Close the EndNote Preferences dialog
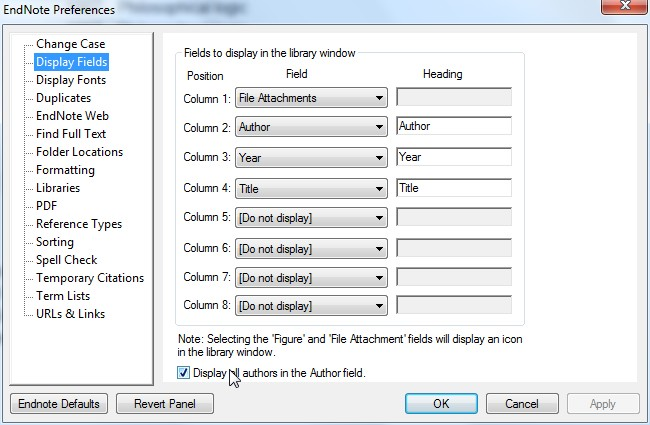650x425 pixels. [x=625, y=6]
